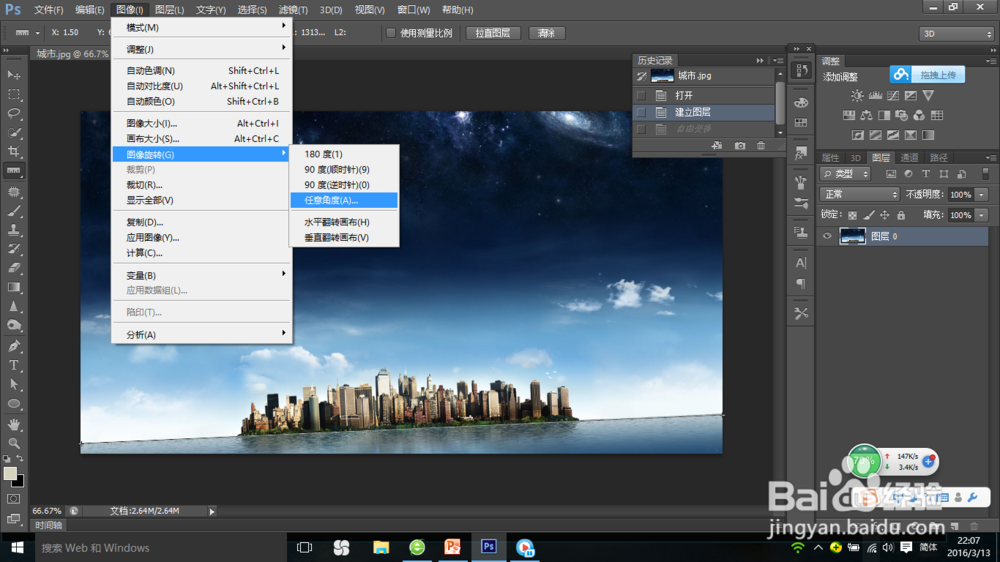Click Lock all padlock icon
1000x562 pixels.
point(901,215)
